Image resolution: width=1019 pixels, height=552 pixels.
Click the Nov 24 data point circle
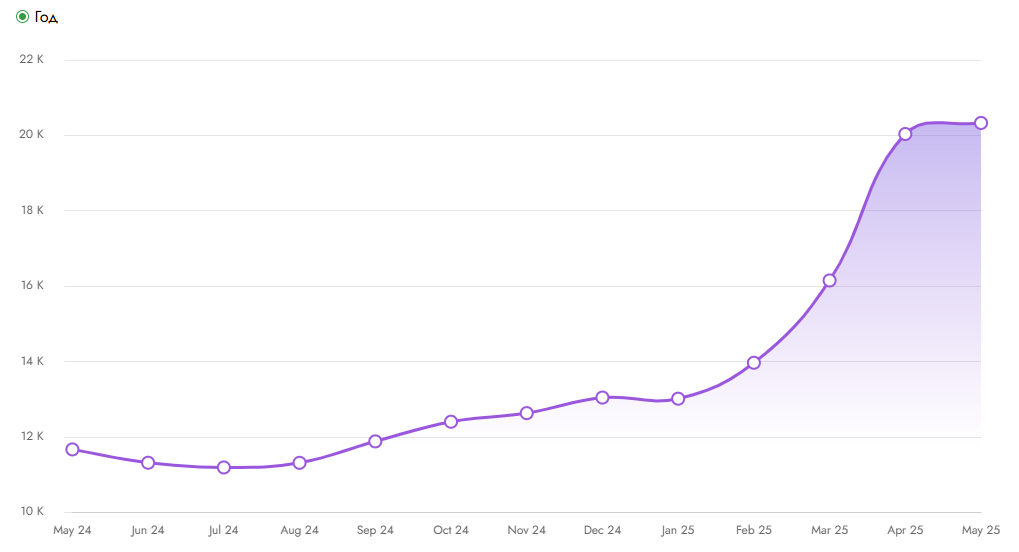pyautogui.click(x=527, y=413)
